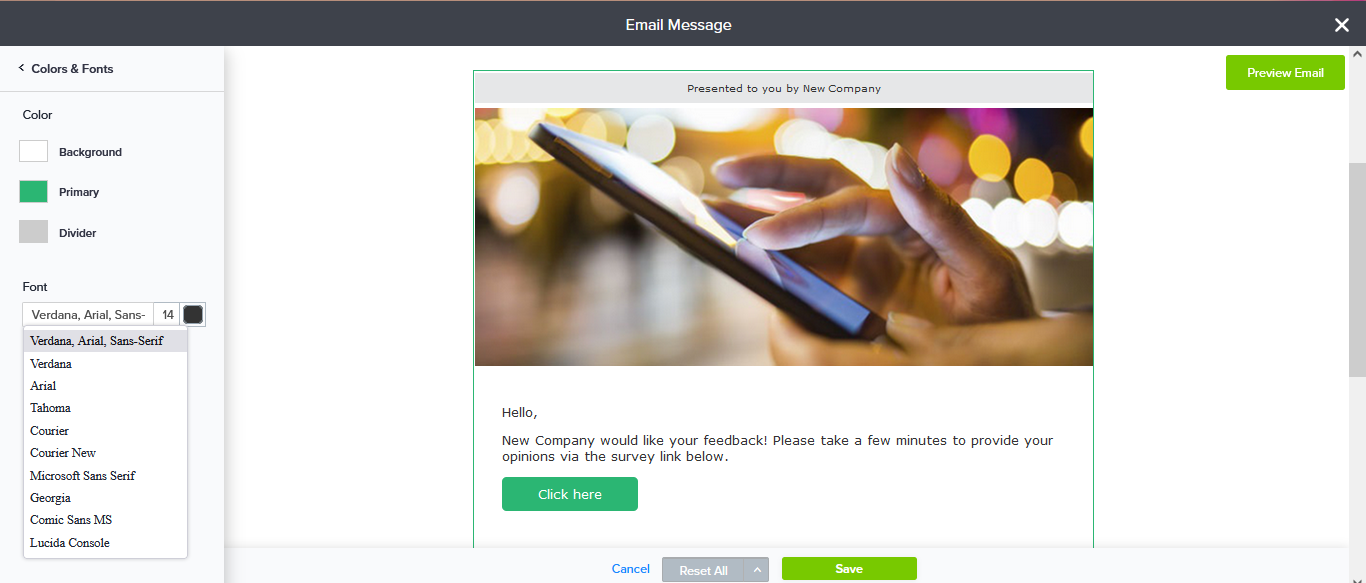Click the font size 14 field
Screen dimensions: 1366x583
coord(167,315)
